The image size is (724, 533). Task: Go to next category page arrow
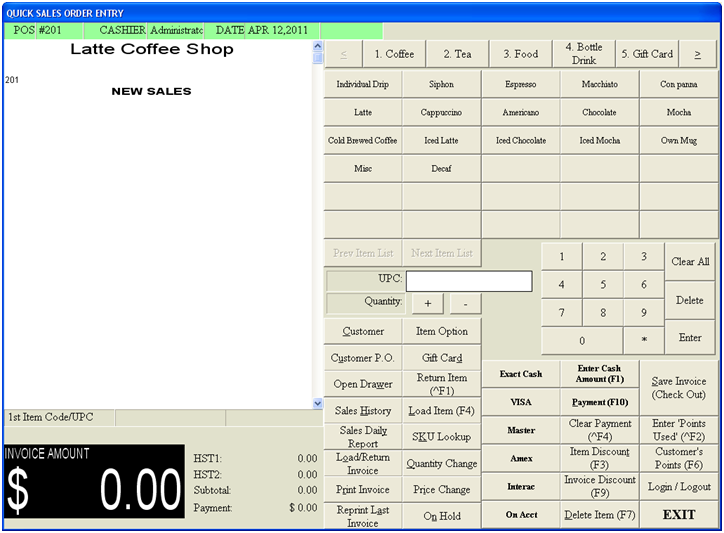pyautogui.click(x=697, y=54)
